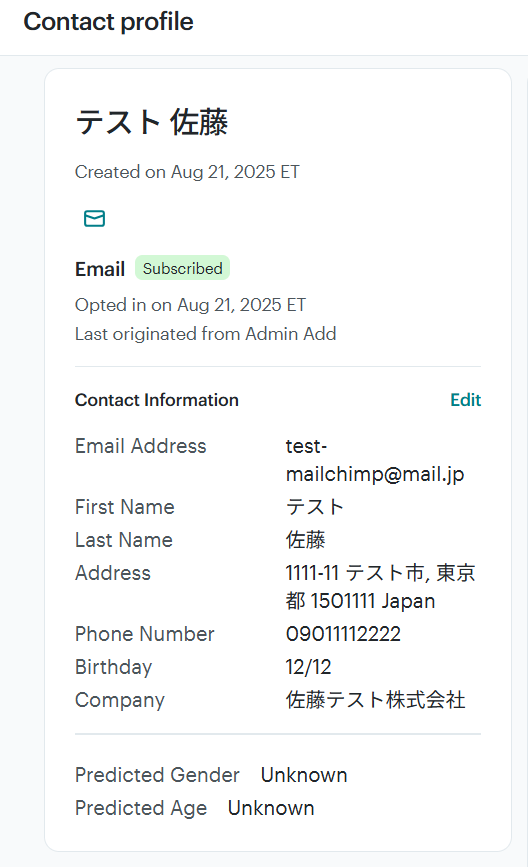Click the Phone Number field label
This screenshot has height=867, width=528.
pos(145,634)
